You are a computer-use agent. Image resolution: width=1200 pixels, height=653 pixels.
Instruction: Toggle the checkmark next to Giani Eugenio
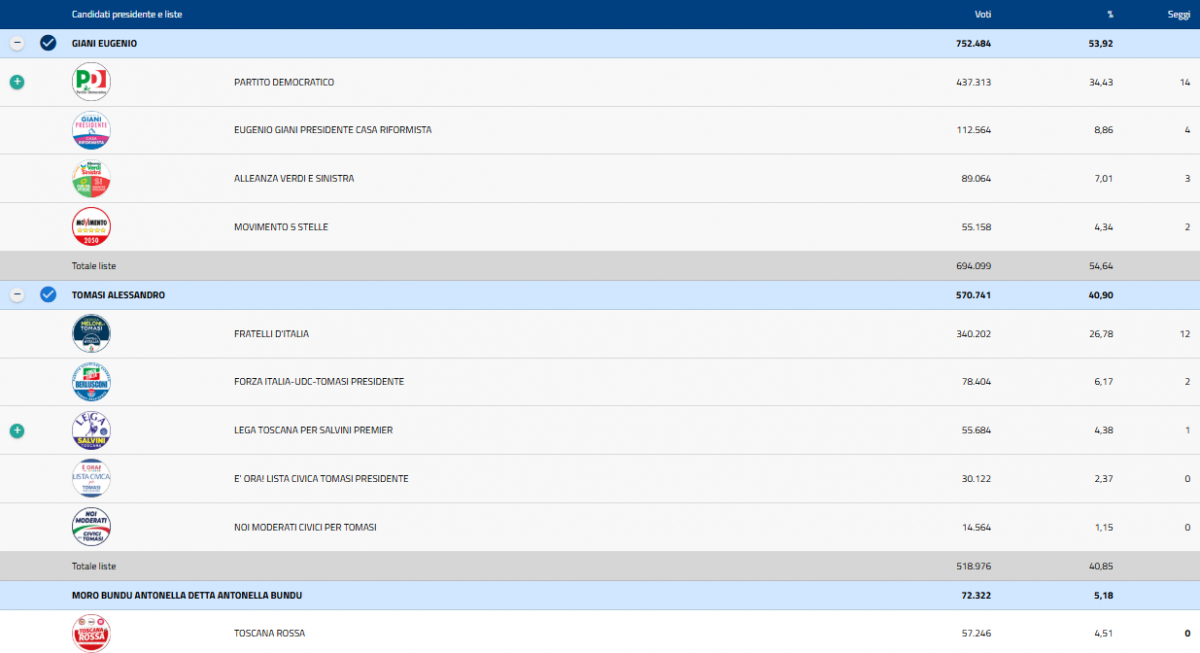click(x=48, y=43)
